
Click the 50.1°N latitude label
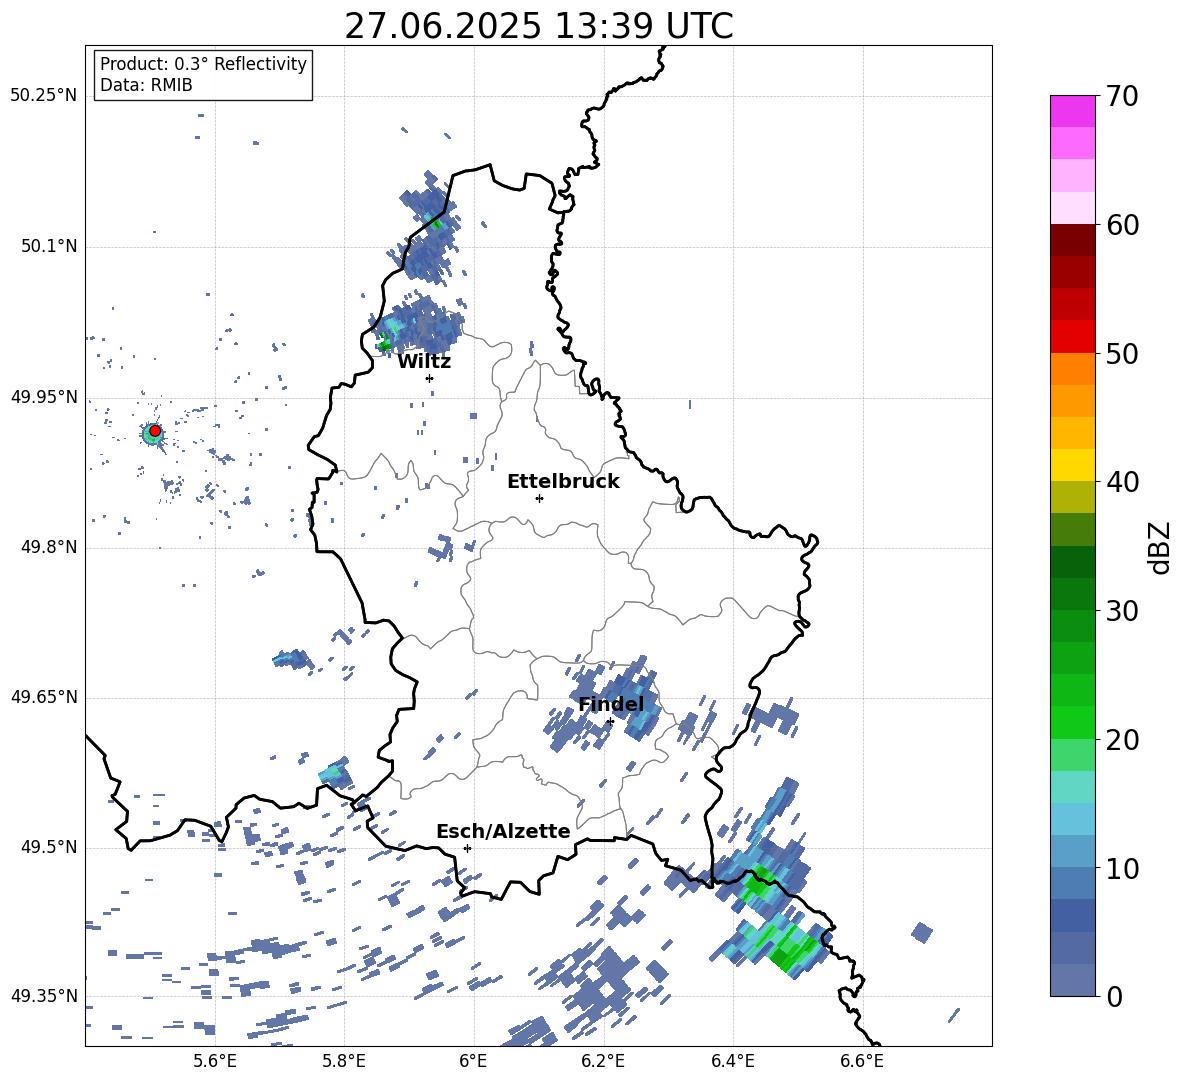(48, 247)
